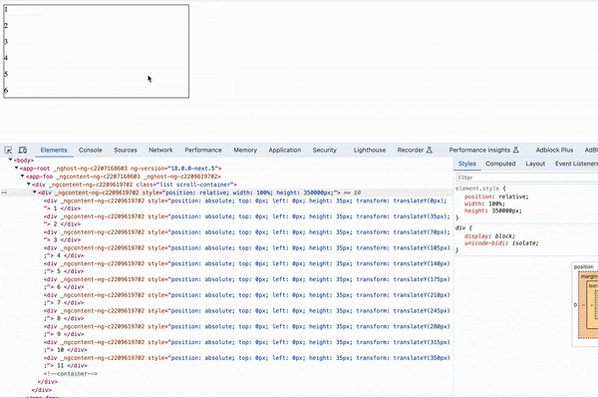Image resolution: width=598 pixels, height=398 pixels.
Task: Click the box model 'position' label
Action: coord(584,267)
